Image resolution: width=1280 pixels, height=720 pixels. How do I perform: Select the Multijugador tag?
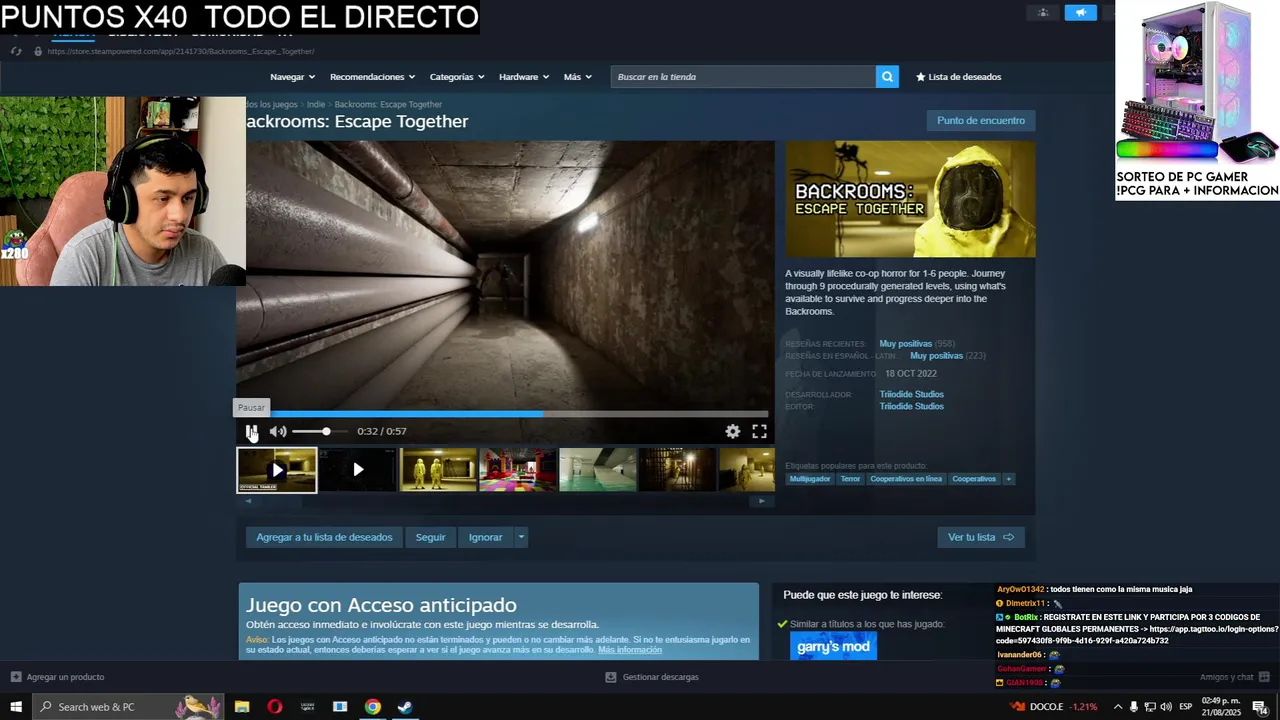(x=810, y=479)
